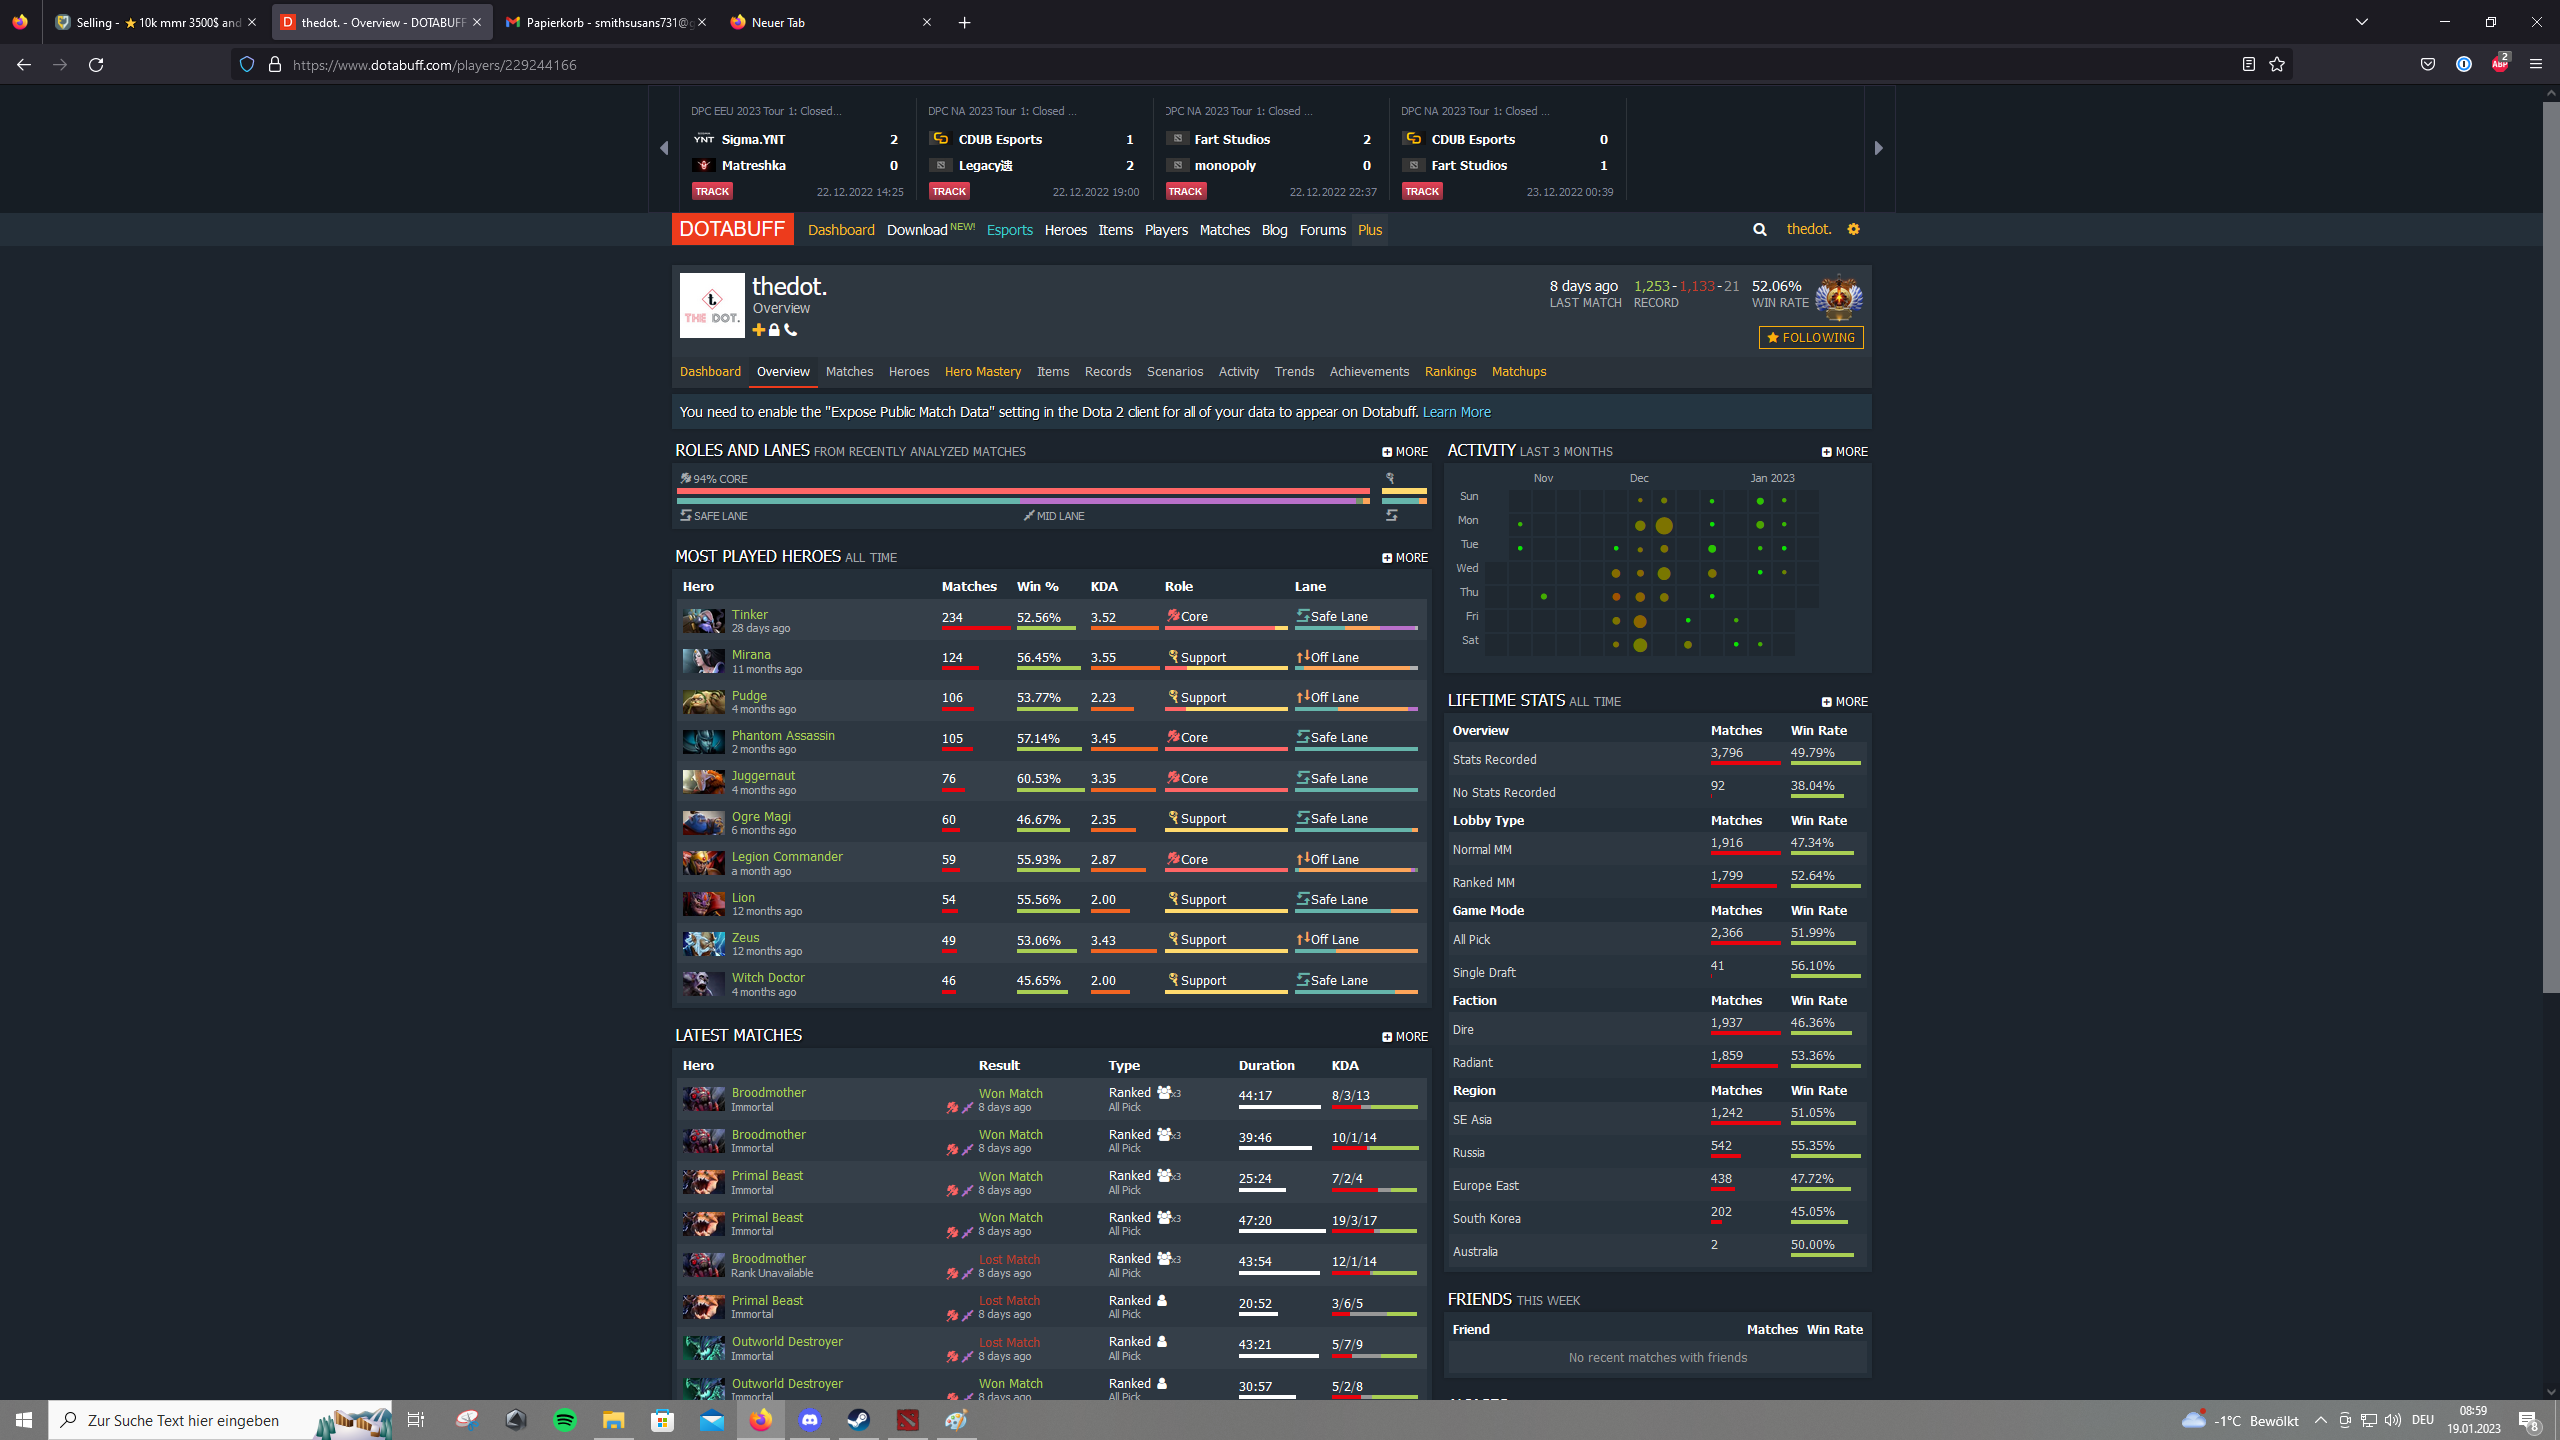Viewport: 2560px width, 1440px height.
Task: Click the page vertical scrollbar
Action: point(2551,545)
